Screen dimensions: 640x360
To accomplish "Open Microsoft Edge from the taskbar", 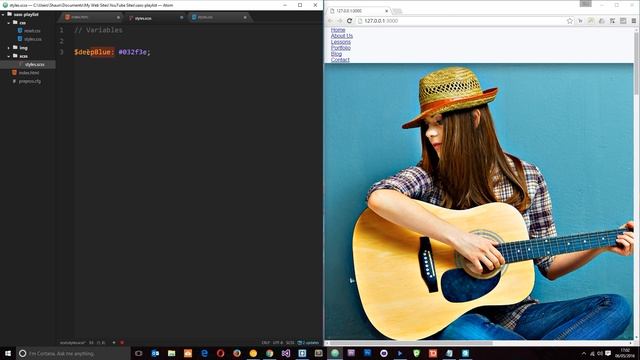I will pyautogui.click(x=204, y=353).
